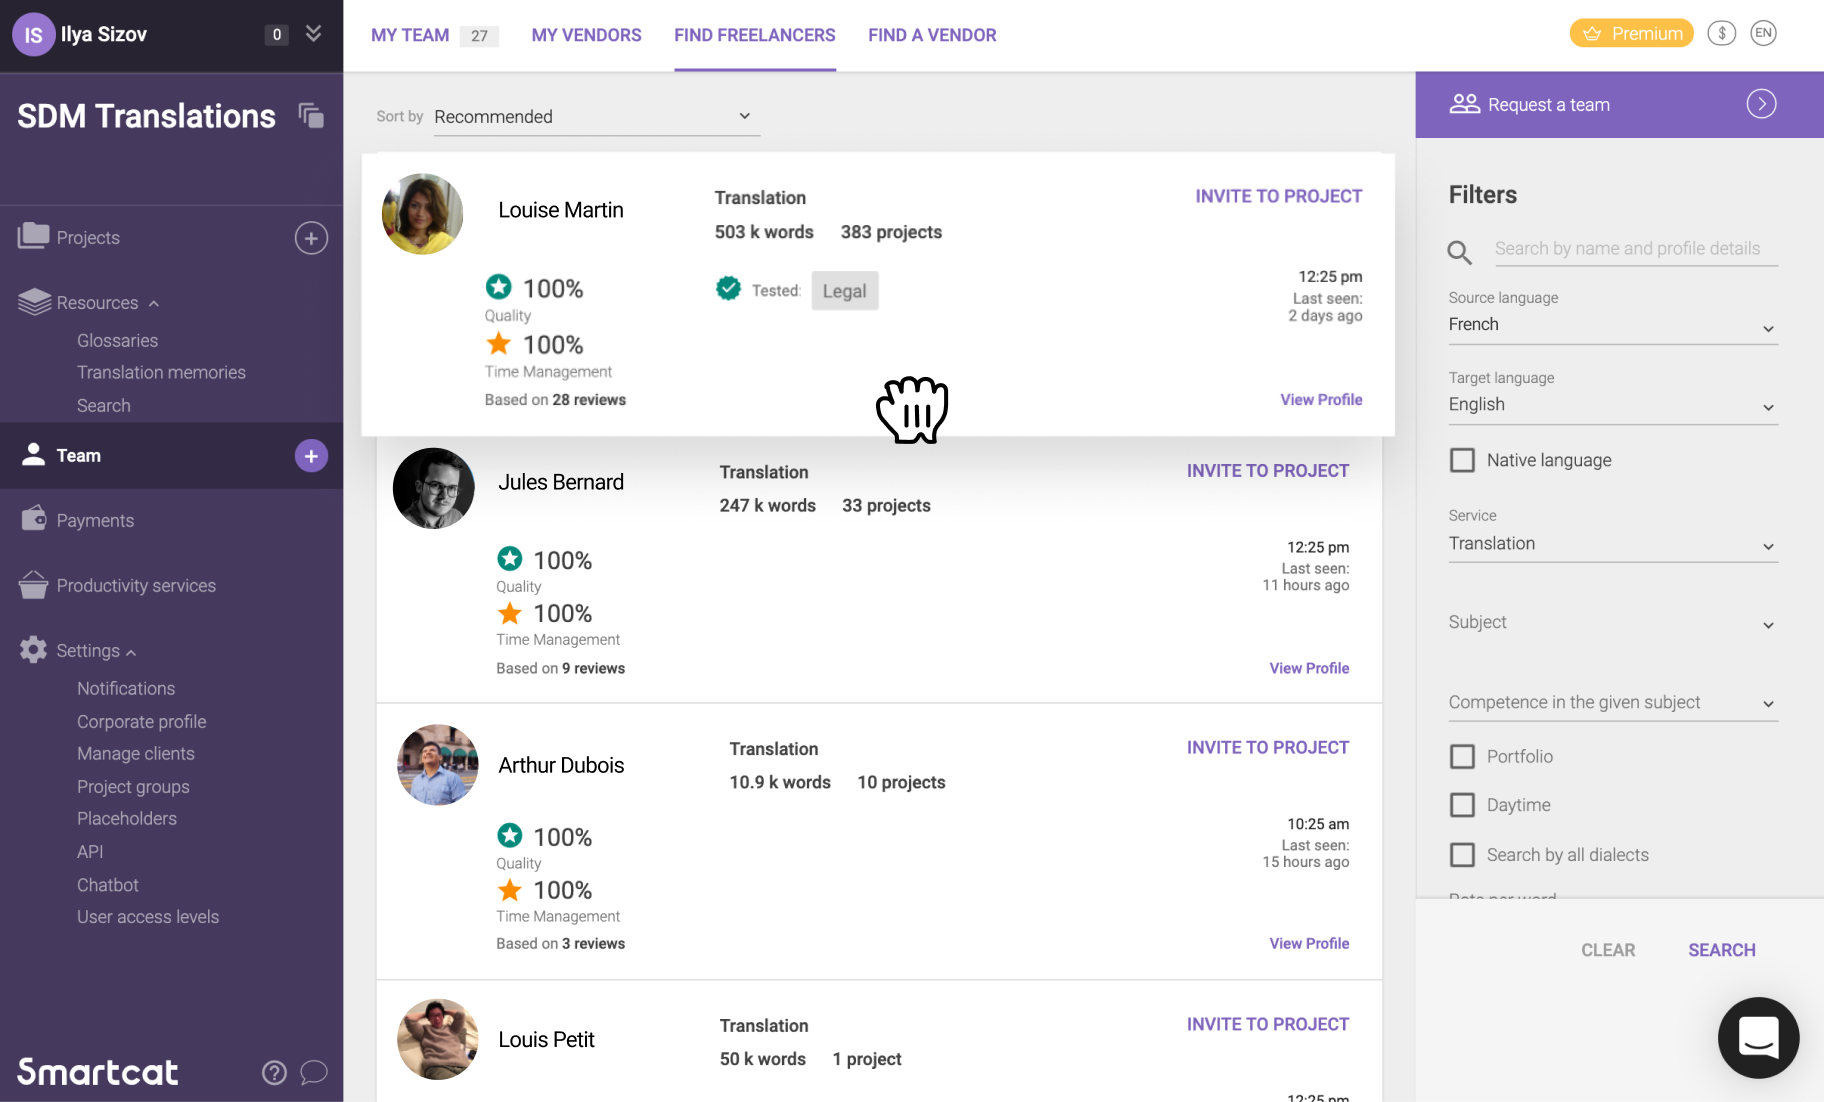Click the help question mark icon
This screenshot has height=1102, width=1824.
pos(274,1072)
